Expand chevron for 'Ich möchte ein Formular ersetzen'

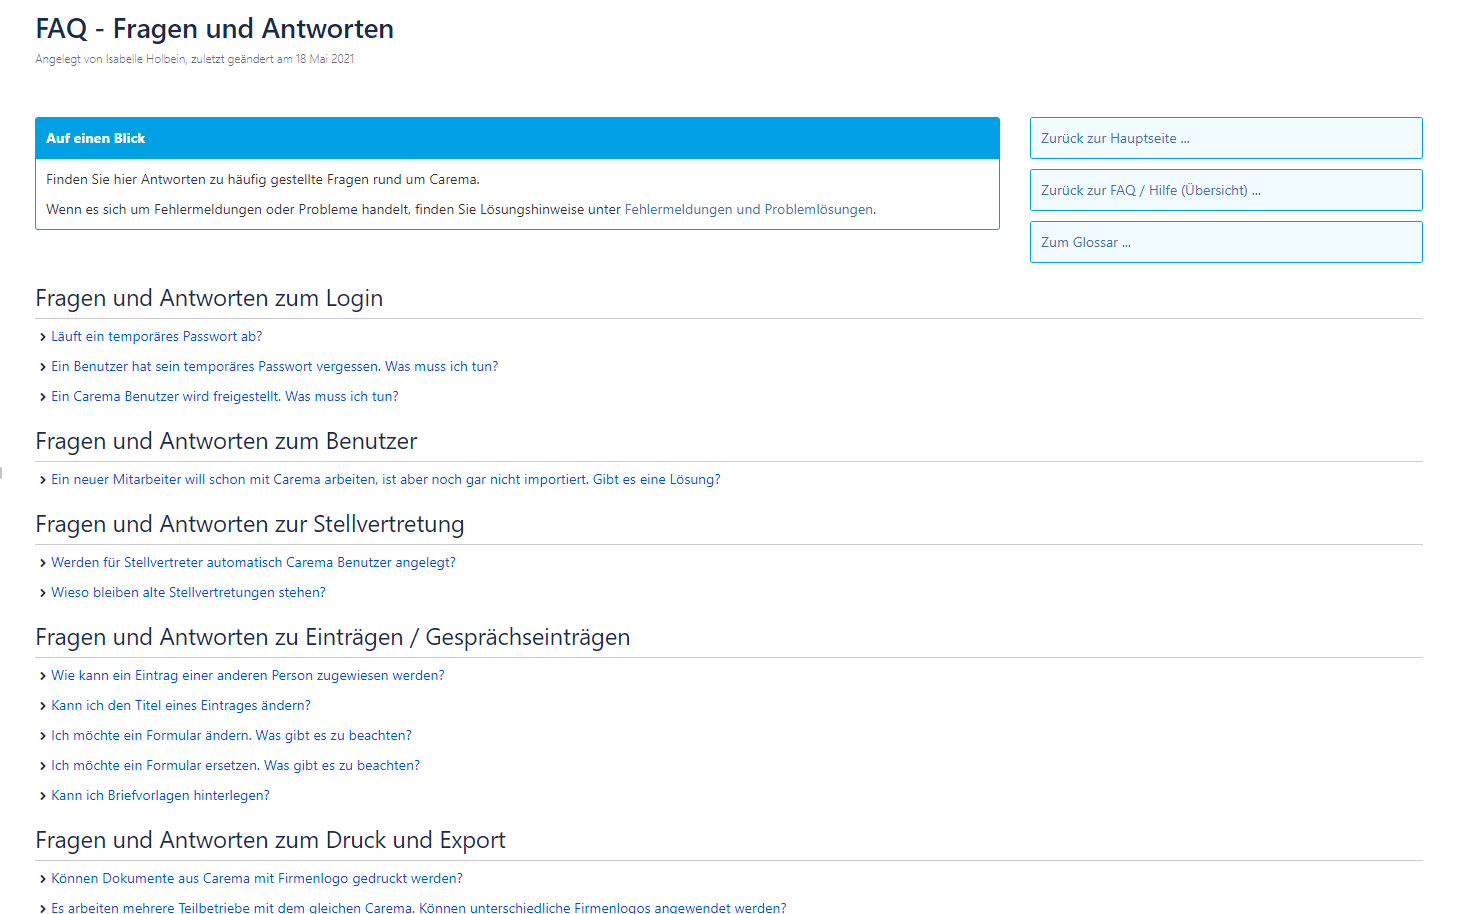(43, 767)
